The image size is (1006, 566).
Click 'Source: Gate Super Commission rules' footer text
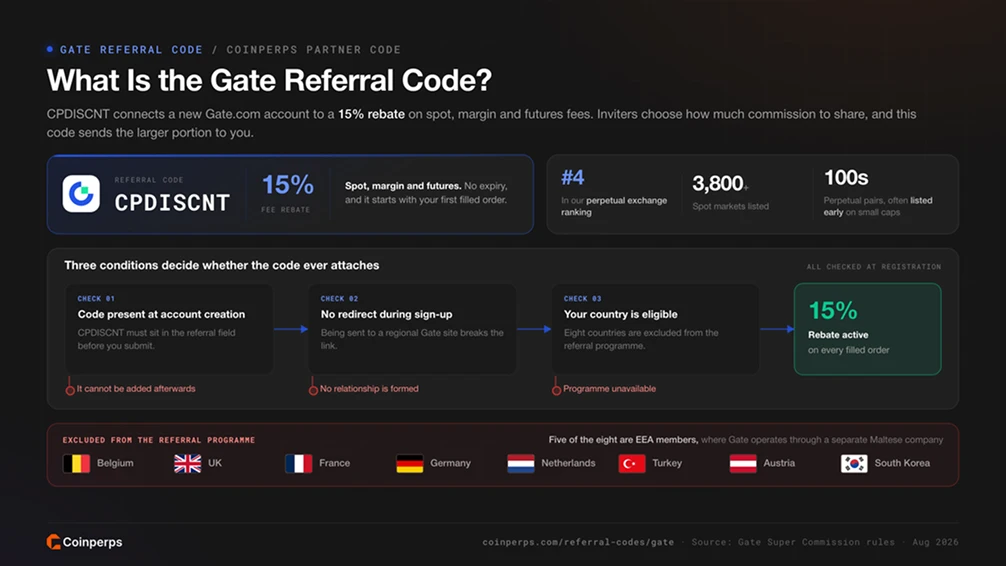793,542
